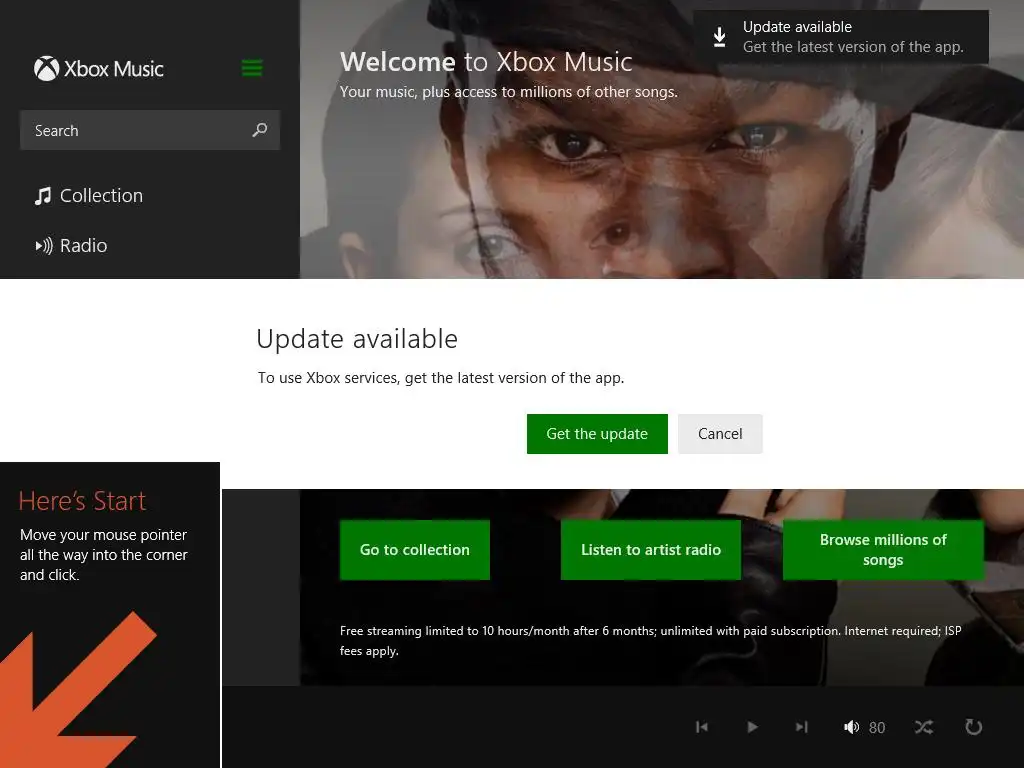1024x768 pixels.
Task: Toggle repeat playback
Action: coord(974,727)
